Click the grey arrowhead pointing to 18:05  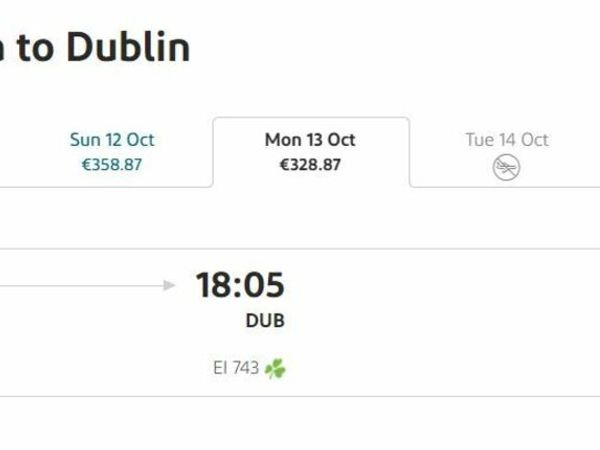(x=169, y=285)
